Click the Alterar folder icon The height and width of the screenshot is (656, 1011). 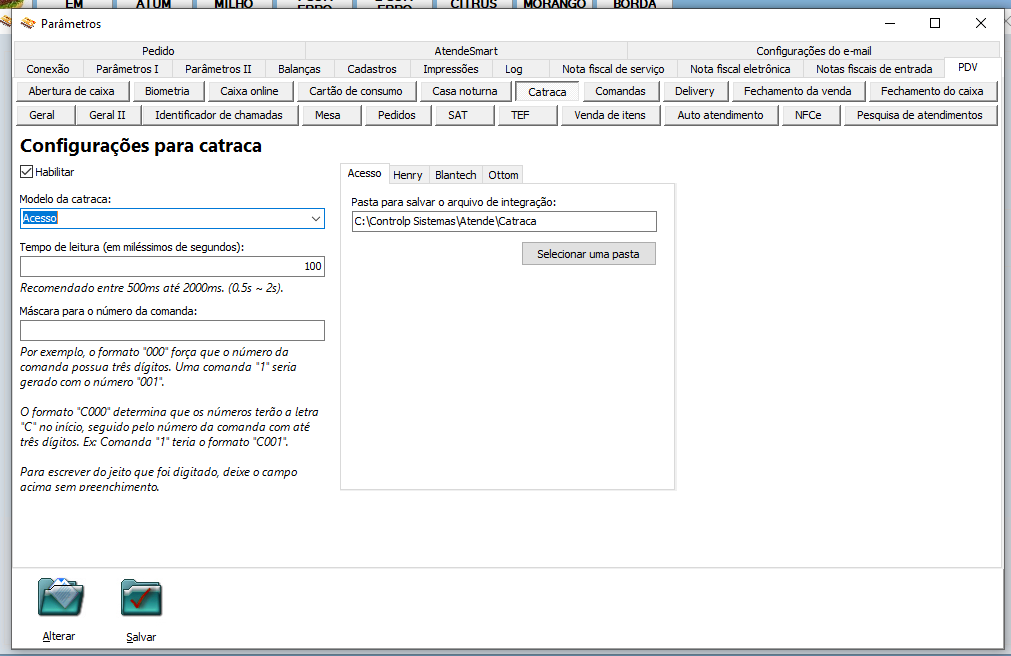click(x=58, y=597)
